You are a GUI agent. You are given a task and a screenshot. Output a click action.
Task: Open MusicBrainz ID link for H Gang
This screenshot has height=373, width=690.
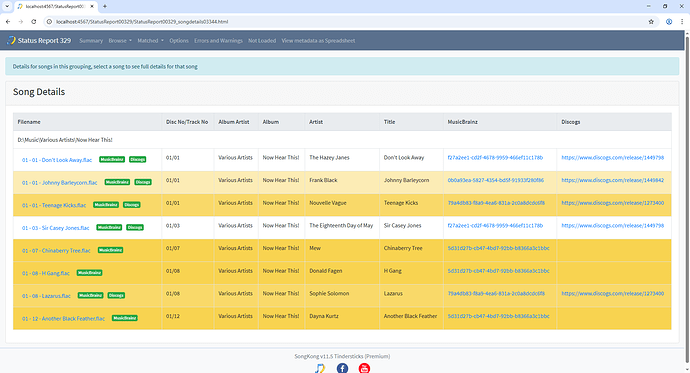[499, 271]
